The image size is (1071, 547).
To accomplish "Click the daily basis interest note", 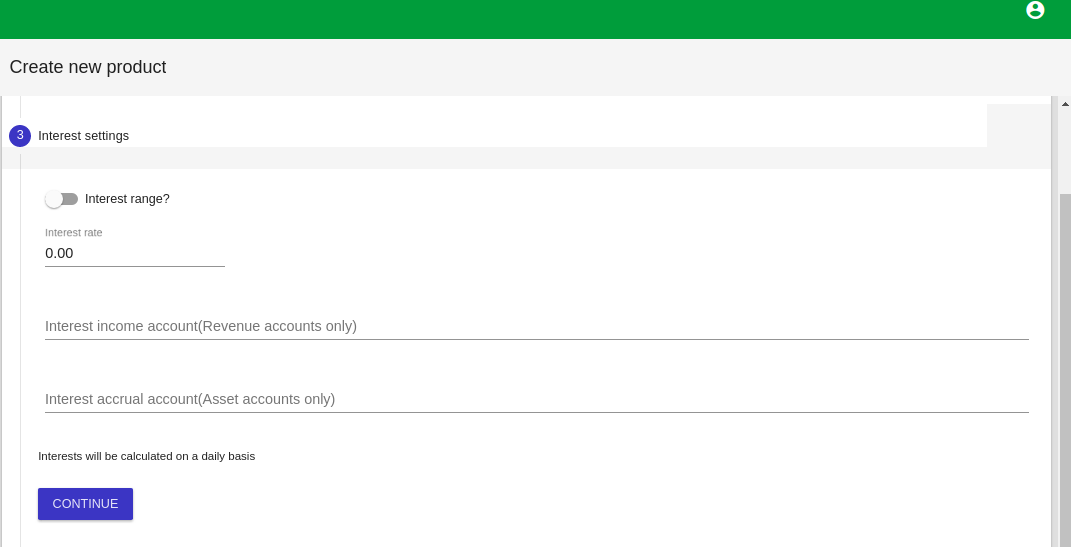I will pyautogui.click(x=147, y=456).
